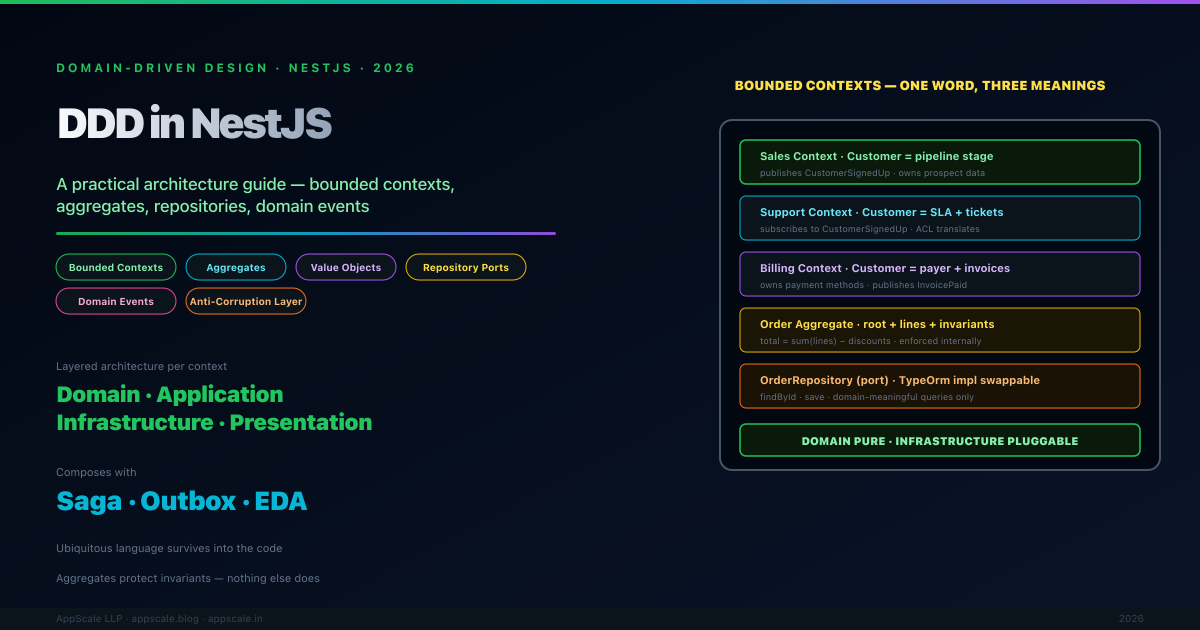The width and height of the screenshot is (1200, 630).
Task: Click the Aggregates protect invariants line
Action: pos(187,578)
